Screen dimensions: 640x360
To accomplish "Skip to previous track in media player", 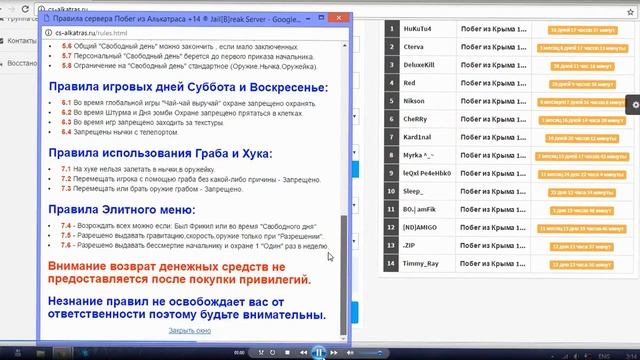I will point(303,353).
